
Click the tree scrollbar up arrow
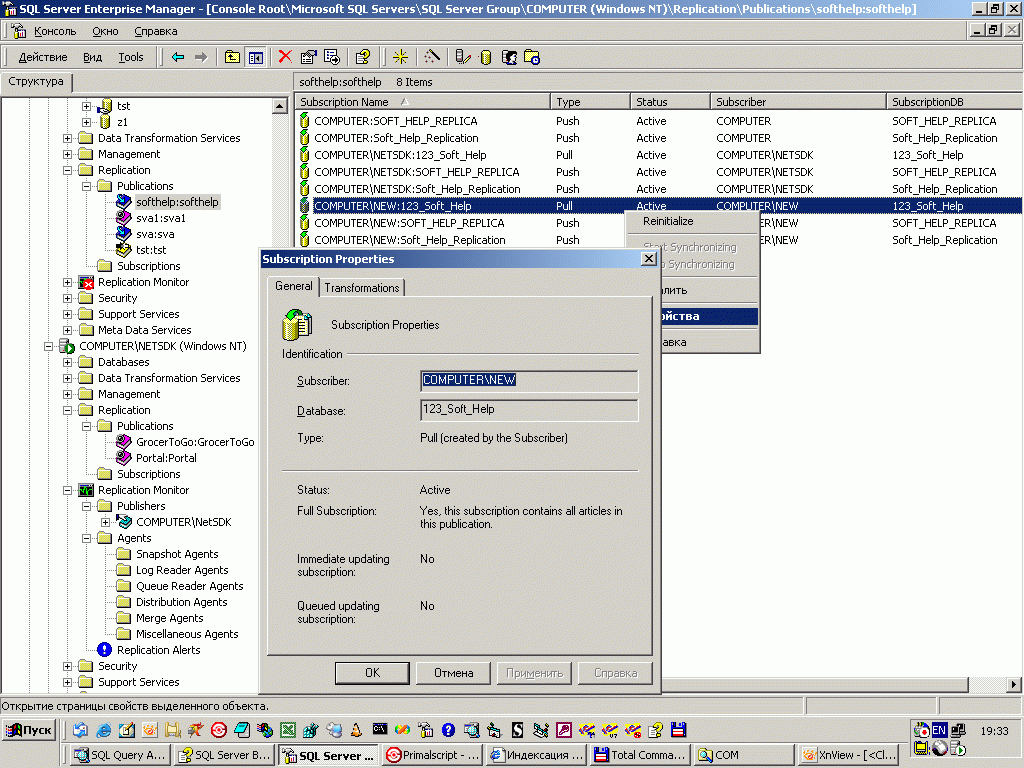coord(280,106)
